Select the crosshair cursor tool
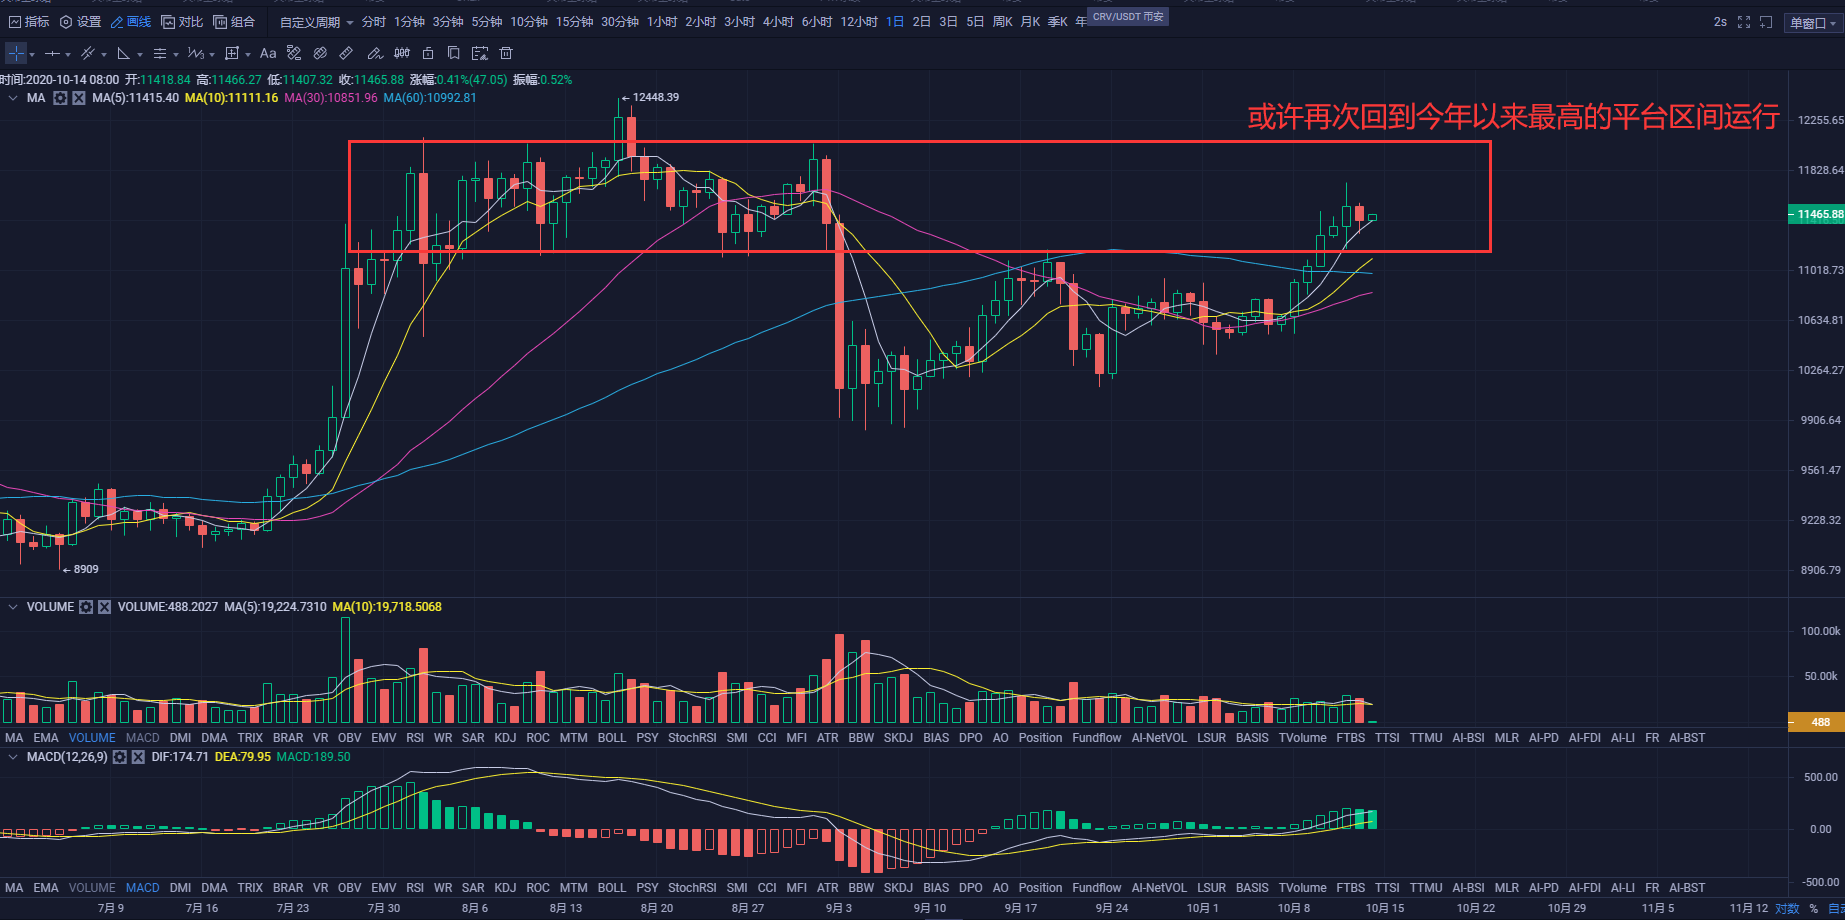Viewport: 1845px width, 920px height. tap(16, 53)
